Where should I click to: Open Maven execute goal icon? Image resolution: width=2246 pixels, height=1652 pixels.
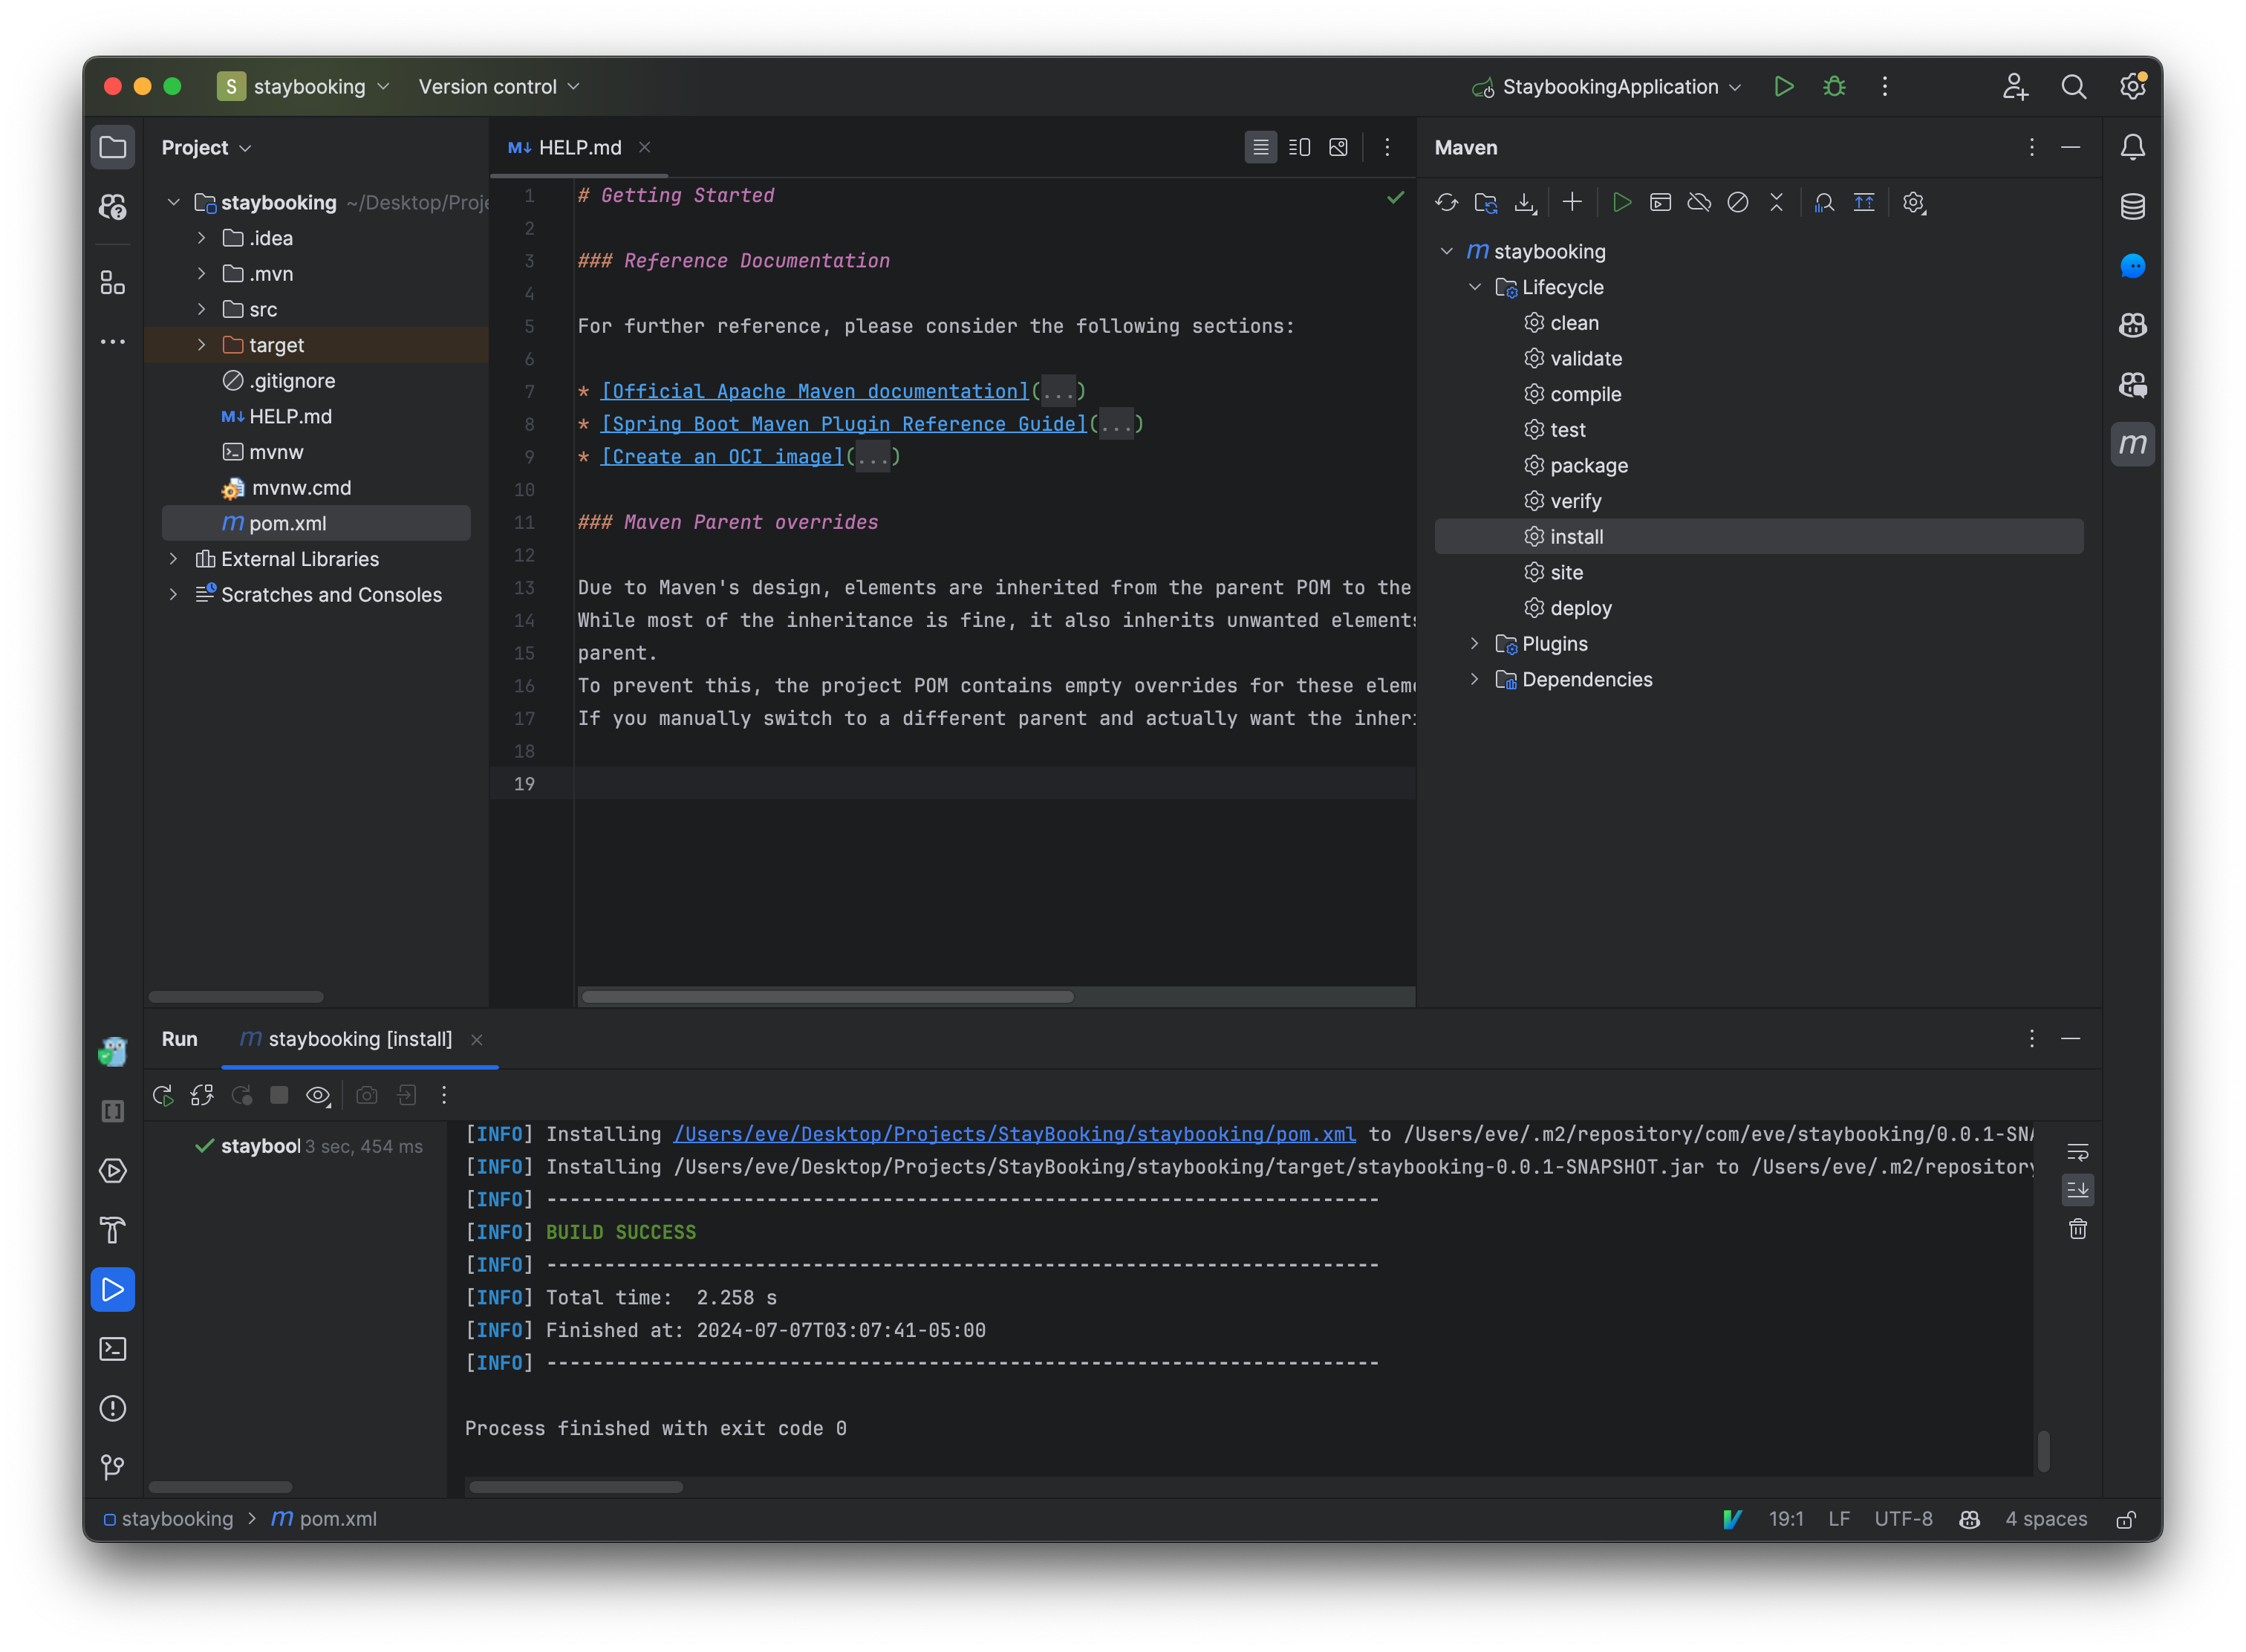pos(1661,202)
